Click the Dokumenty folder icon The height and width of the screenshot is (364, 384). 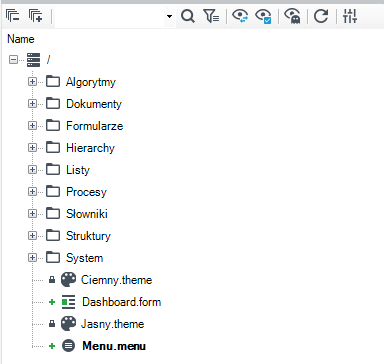click(53, 103)
